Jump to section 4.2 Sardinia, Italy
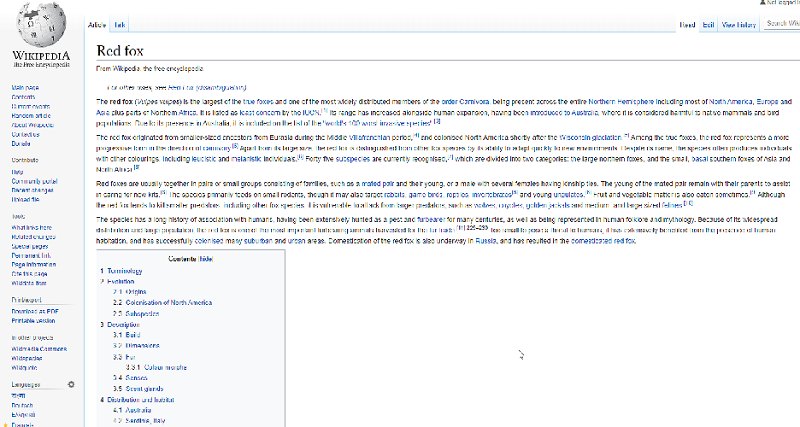 point(139,421)
